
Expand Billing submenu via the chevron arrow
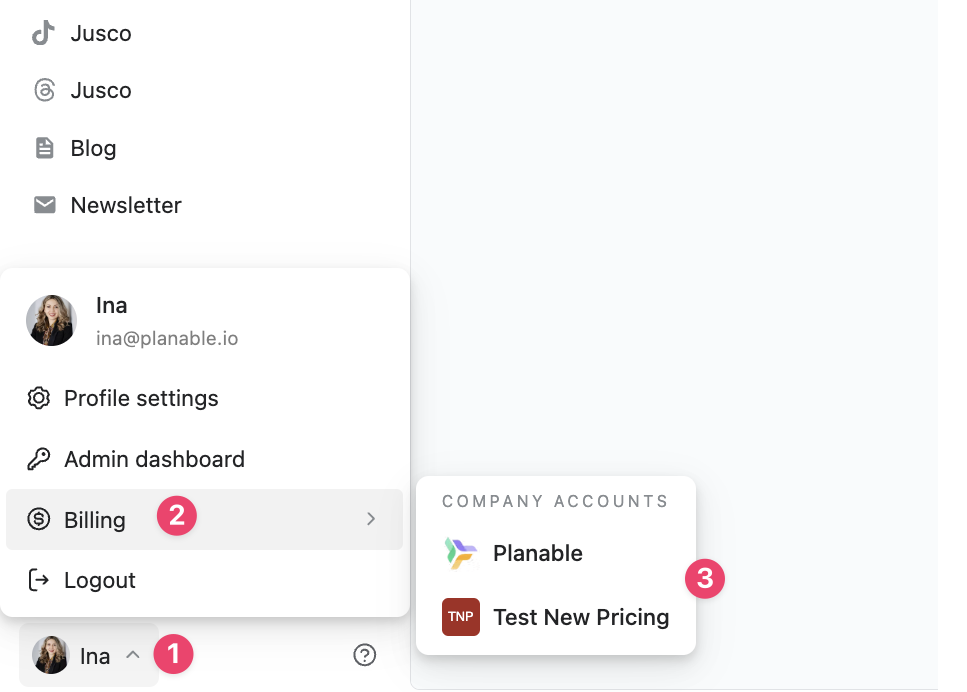pos(371,519)
